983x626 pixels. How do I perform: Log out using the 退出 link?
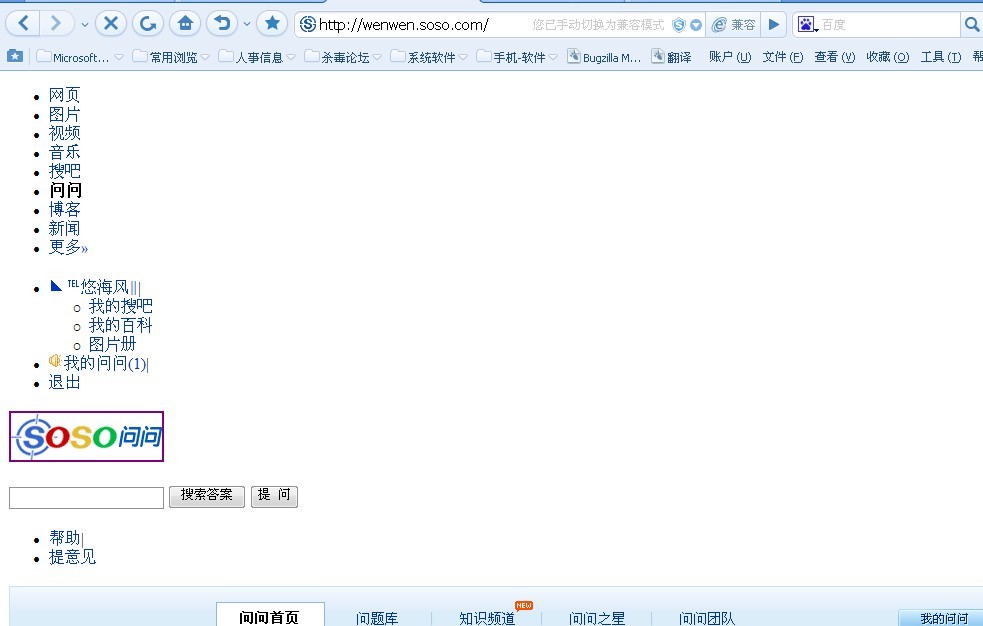pyautogui.click(x=65, y=382)
